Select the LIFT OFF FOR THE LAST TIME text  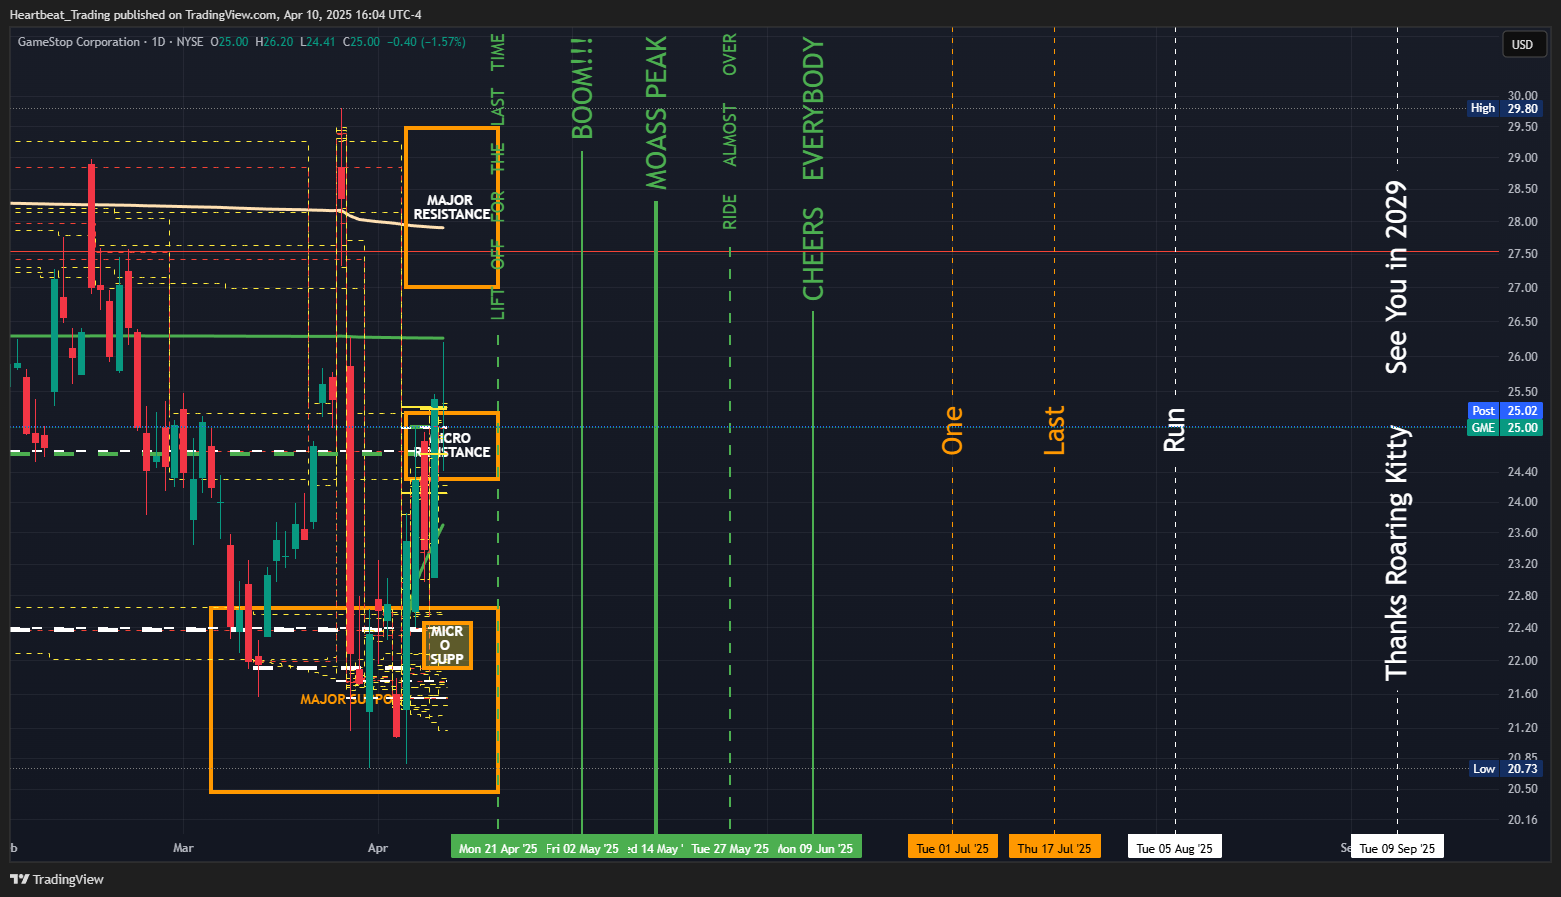click(498, 176)
